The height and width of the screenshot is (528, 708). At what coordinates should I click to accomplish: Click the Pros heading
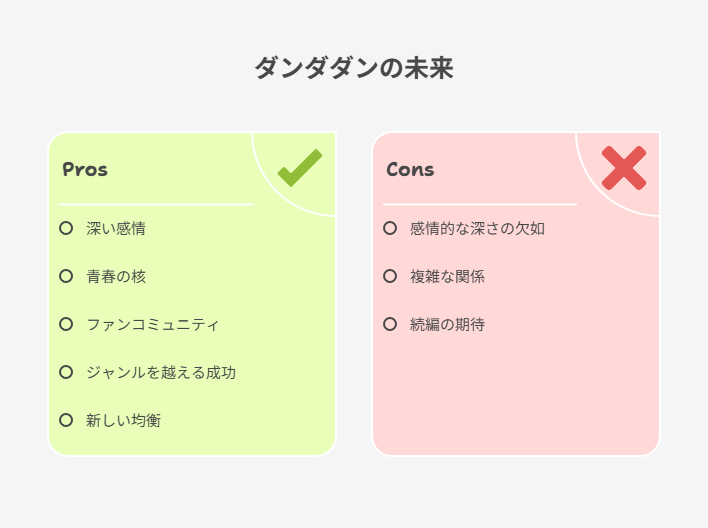coord(85,169)
